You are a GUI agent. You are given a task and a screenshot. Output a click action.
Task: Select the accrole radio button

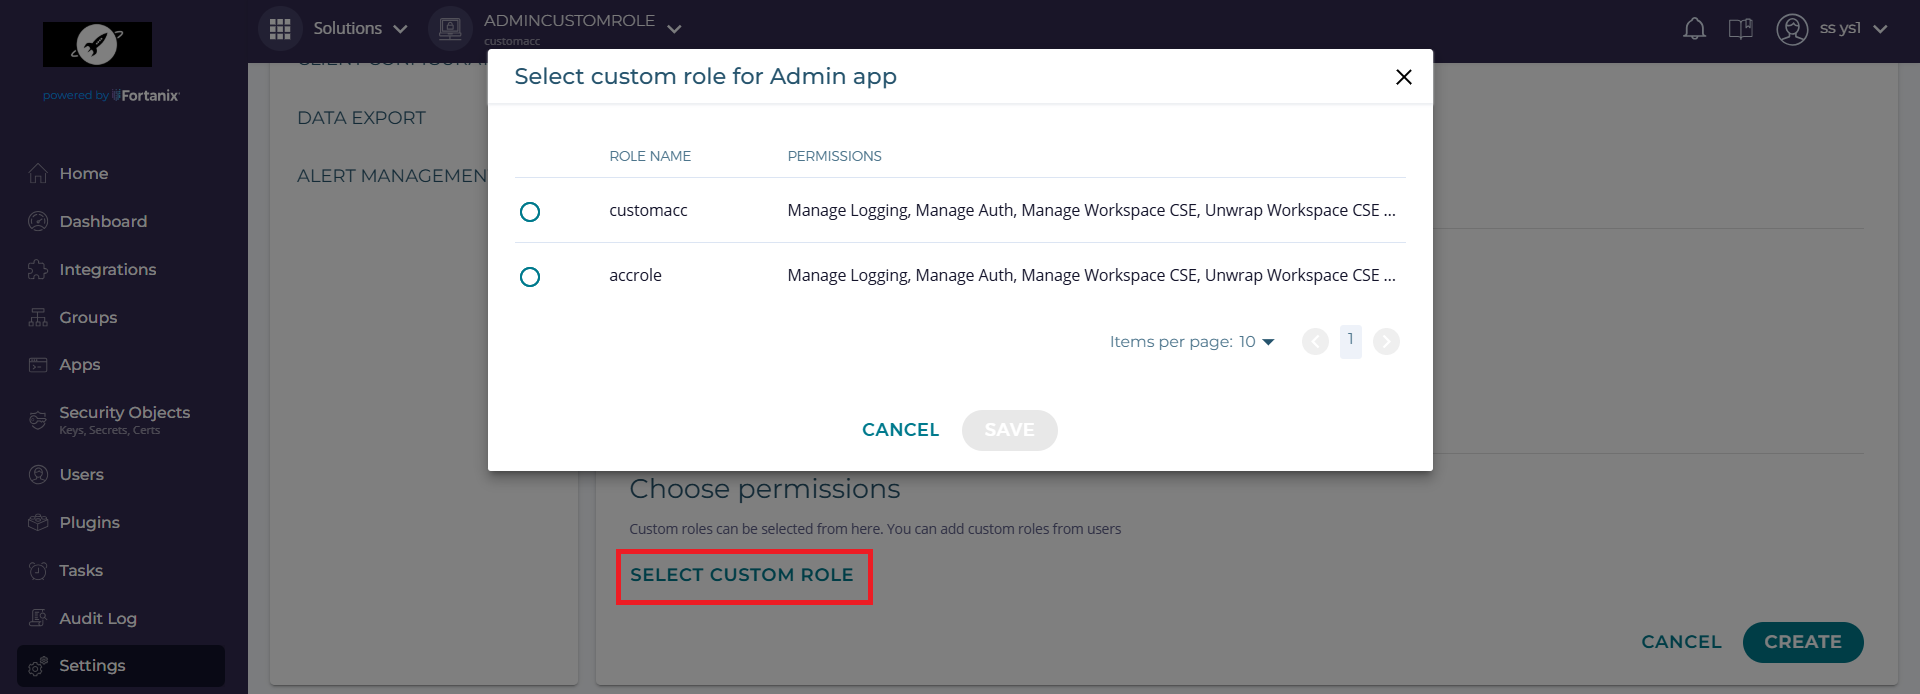(530, 277)
